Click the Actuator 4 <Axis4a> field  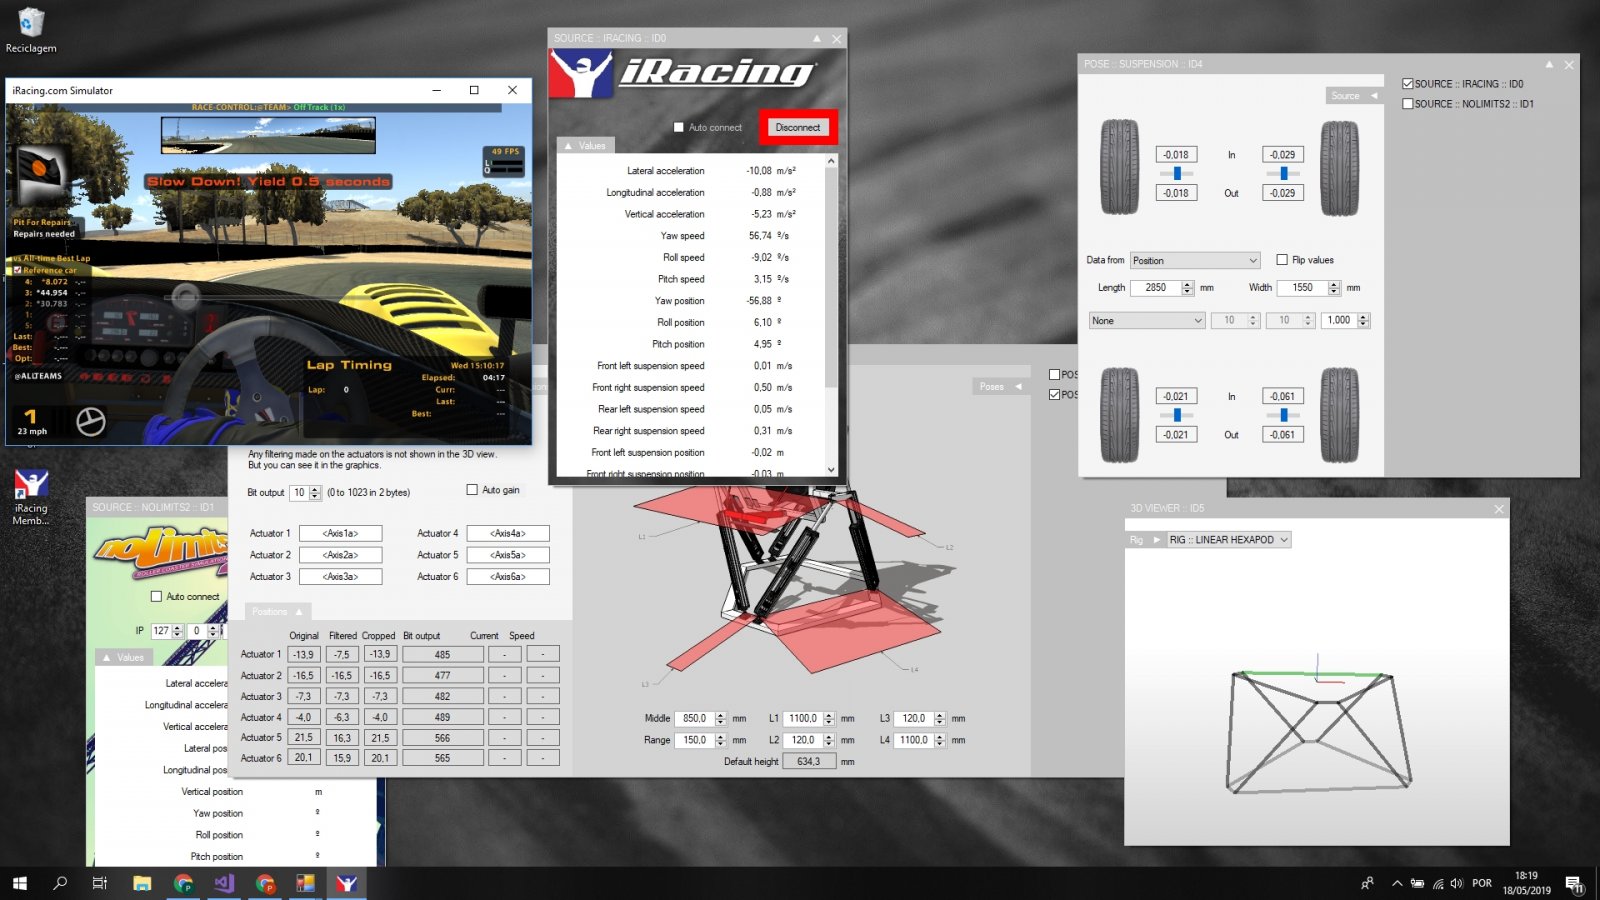click(508, 534)
